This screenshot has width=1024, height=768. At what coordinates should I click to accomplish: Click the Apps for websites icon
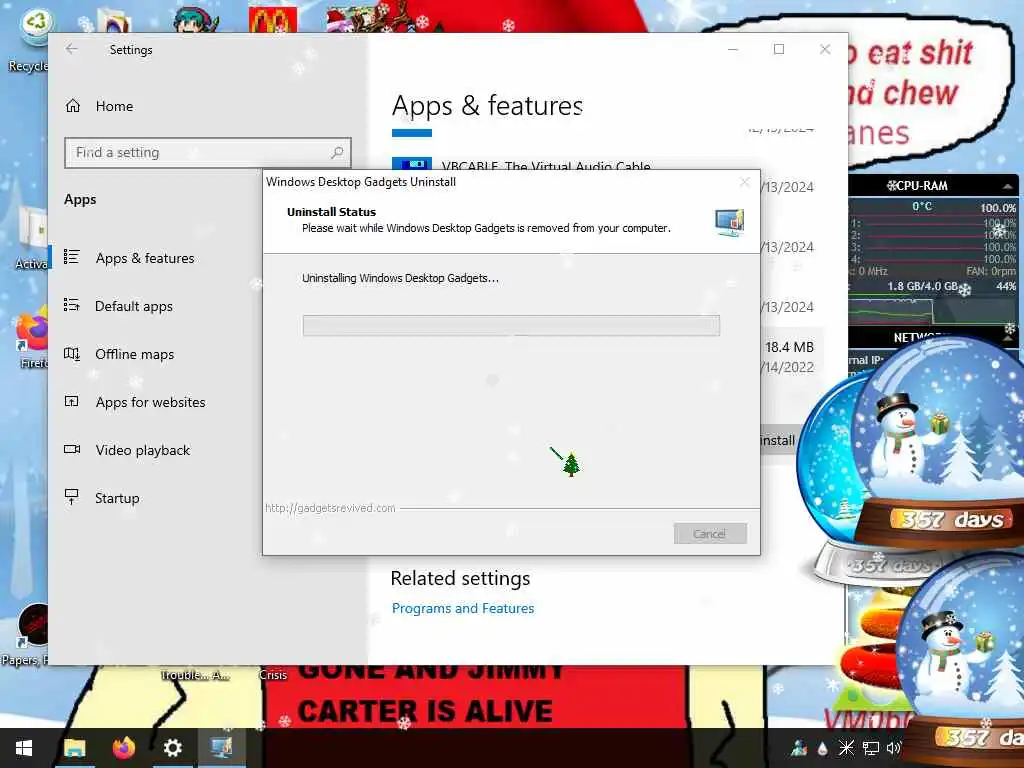72,401
